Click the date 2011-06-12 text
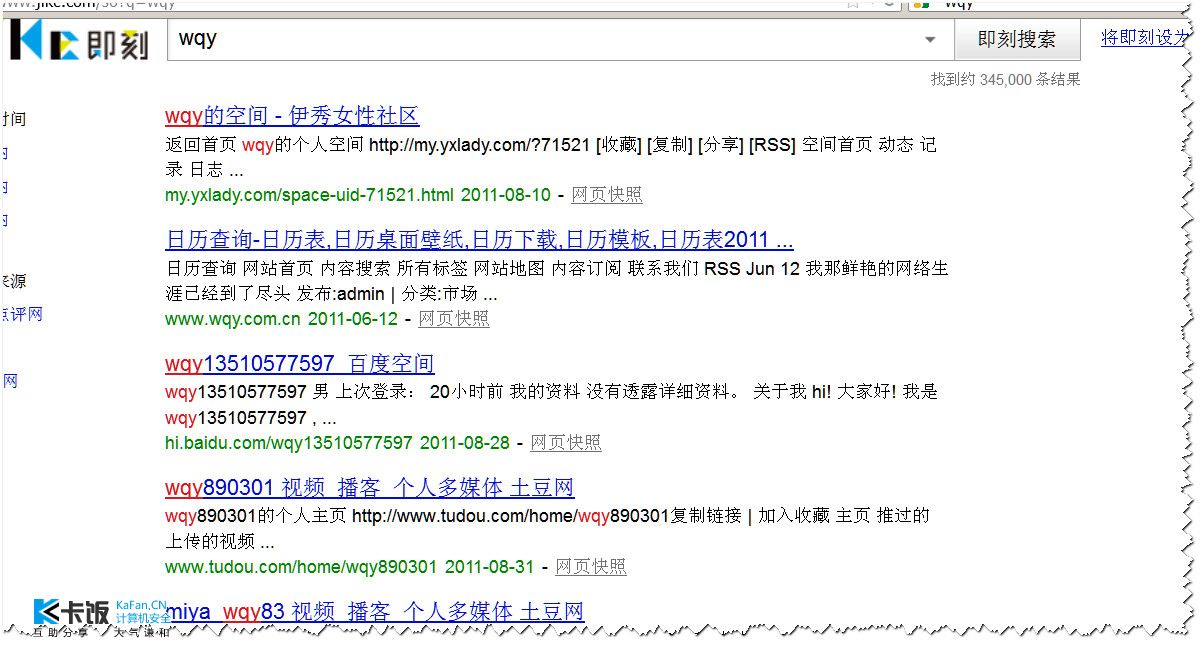This screenshot has width=1203, height=645. (353, 319)
